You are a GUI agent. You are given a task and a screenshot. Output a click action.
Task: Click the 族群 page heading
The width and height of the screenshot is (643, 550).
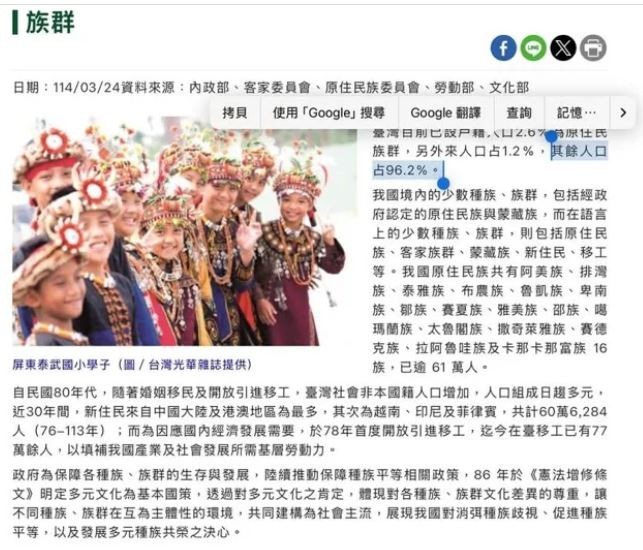[x=50, y=22]
